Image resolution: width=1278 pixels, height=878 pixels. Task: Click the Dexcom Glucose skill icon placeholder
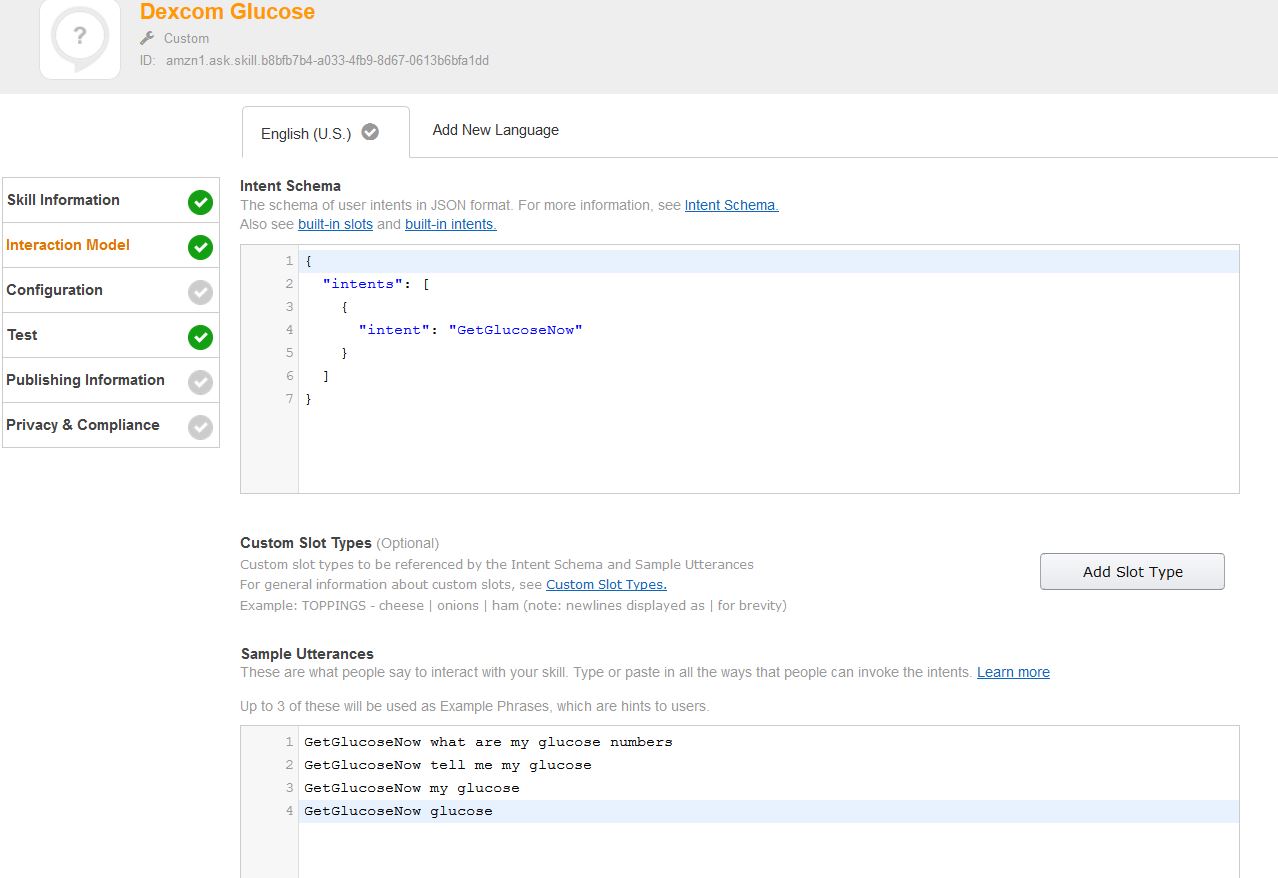[x=80, y=39]
